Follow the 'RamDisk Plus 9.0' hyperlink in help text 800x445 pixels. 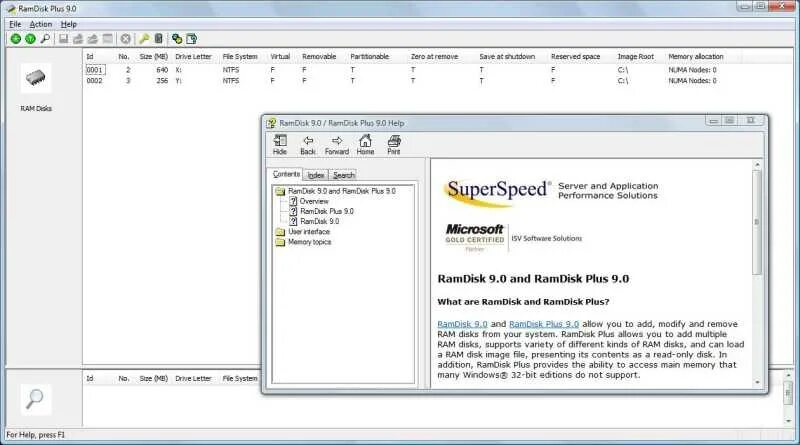(544, 324)
